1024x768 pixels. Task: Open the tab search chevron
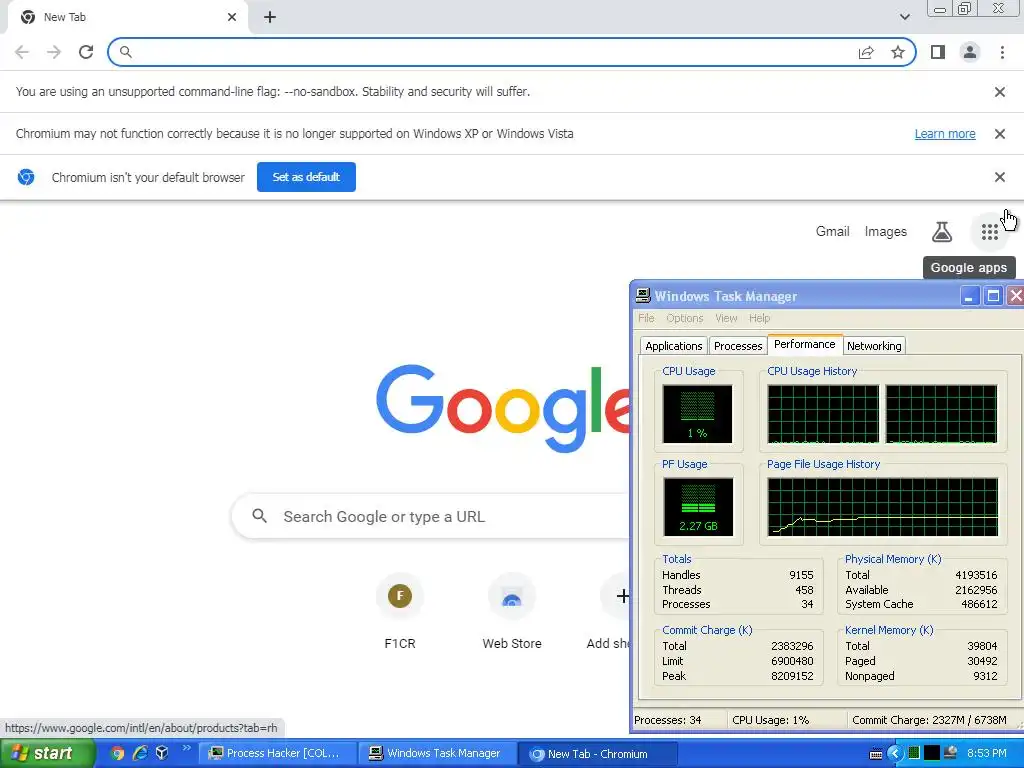pyautogui.click(x=904, y=17)
